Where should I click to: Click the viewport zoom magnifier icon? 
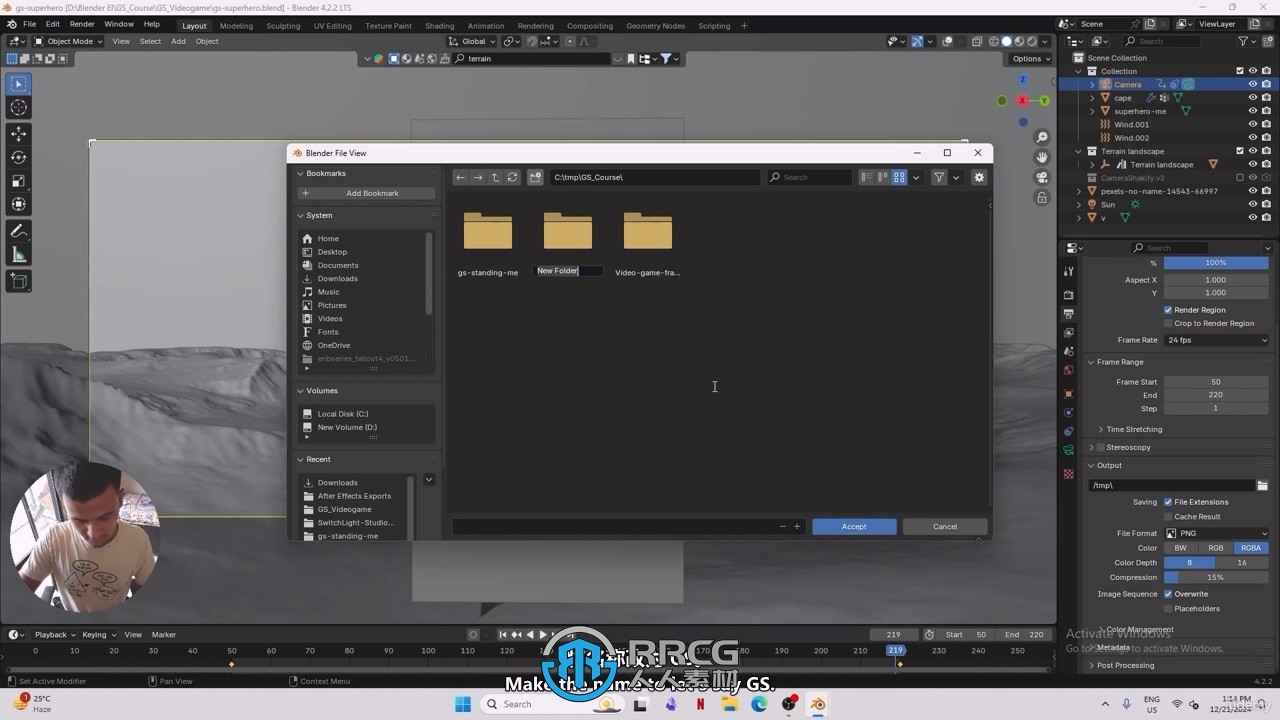[x=1042, y=138]
